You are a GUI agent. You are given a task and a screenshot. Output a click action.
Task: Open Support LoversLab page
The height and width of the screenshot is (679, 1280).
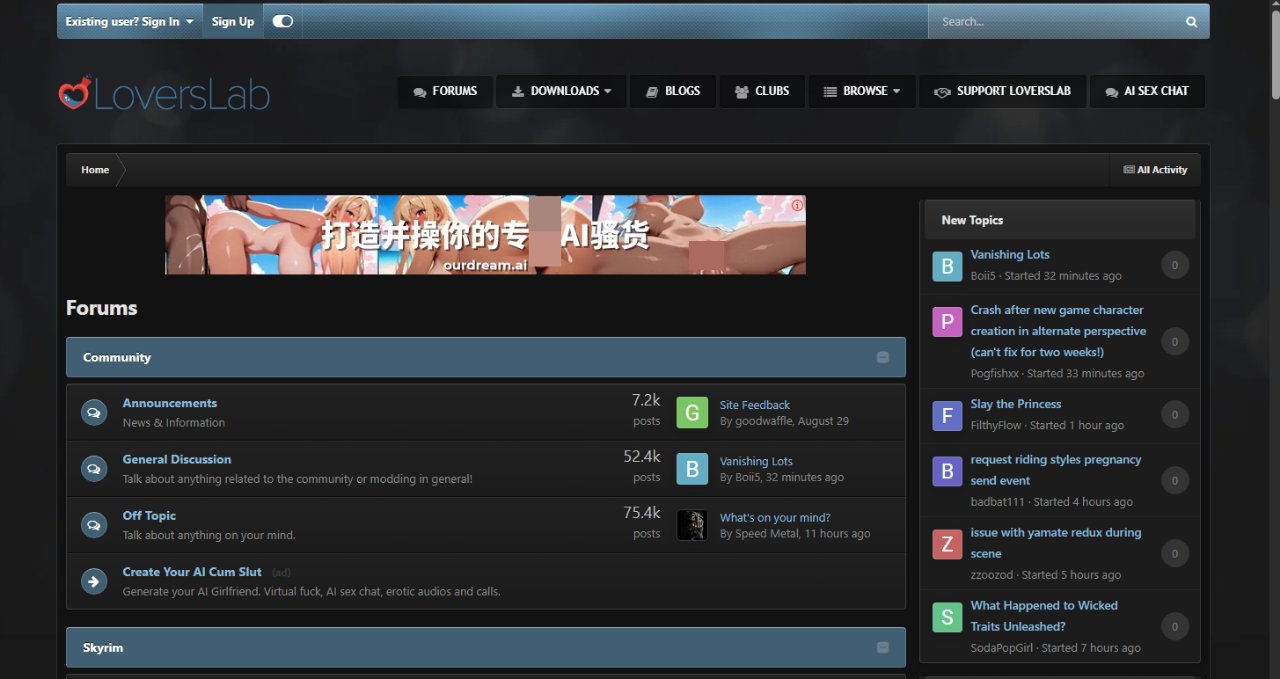[1002, 91]
